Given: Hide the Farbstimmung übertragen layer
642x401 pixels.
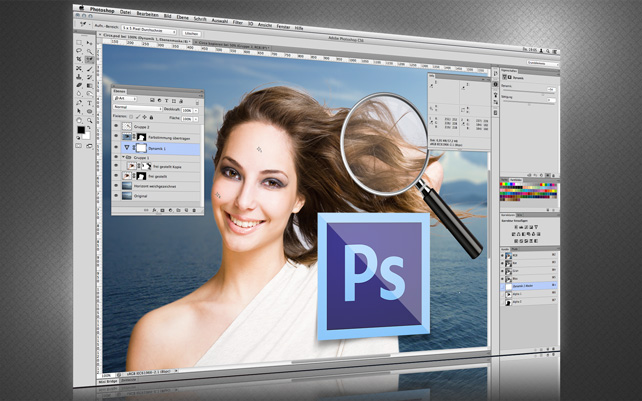Looking at the screenshot, I should [116, 136].
